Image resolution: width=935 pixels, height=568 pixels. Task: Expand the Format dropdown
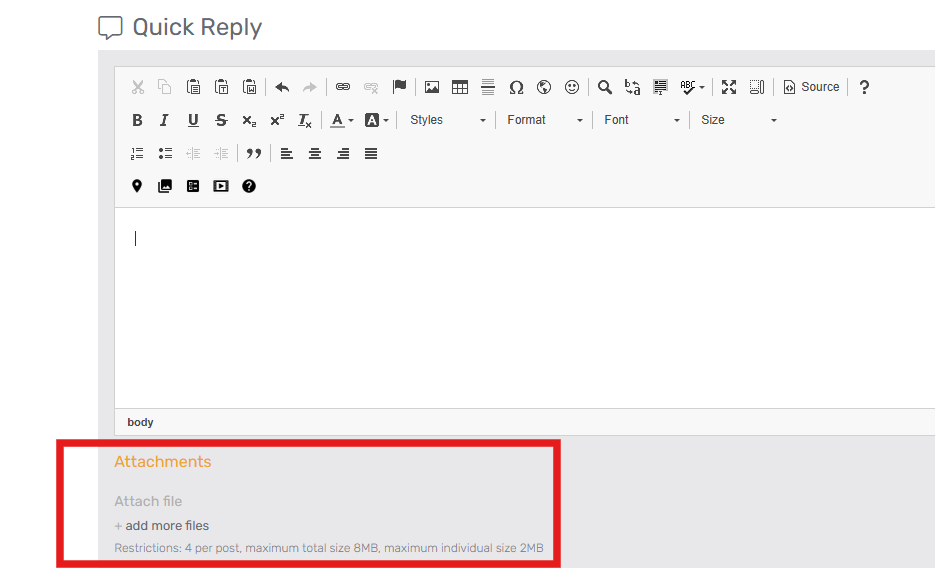tap(544, 120)
